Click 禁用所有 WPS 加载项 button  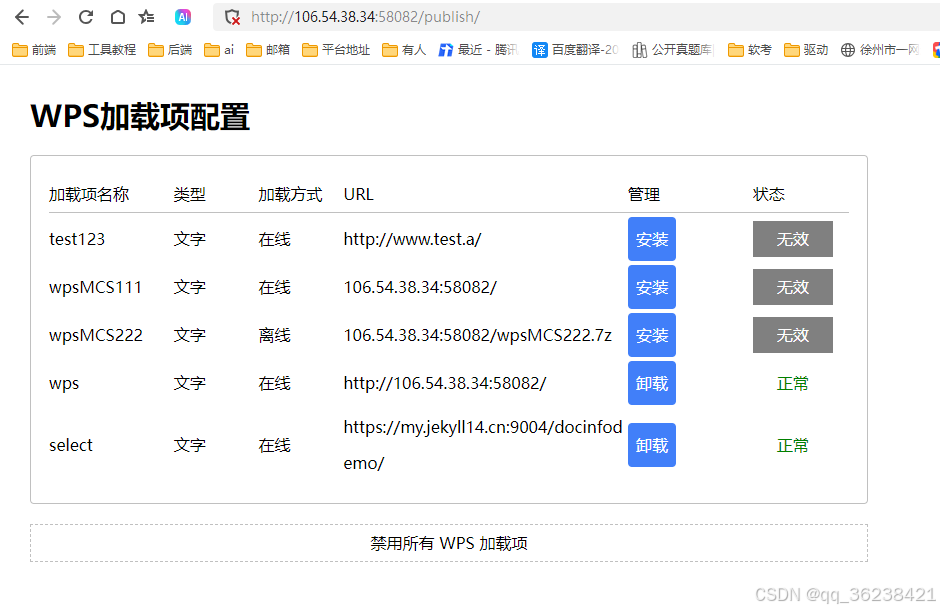coord(448,543)
